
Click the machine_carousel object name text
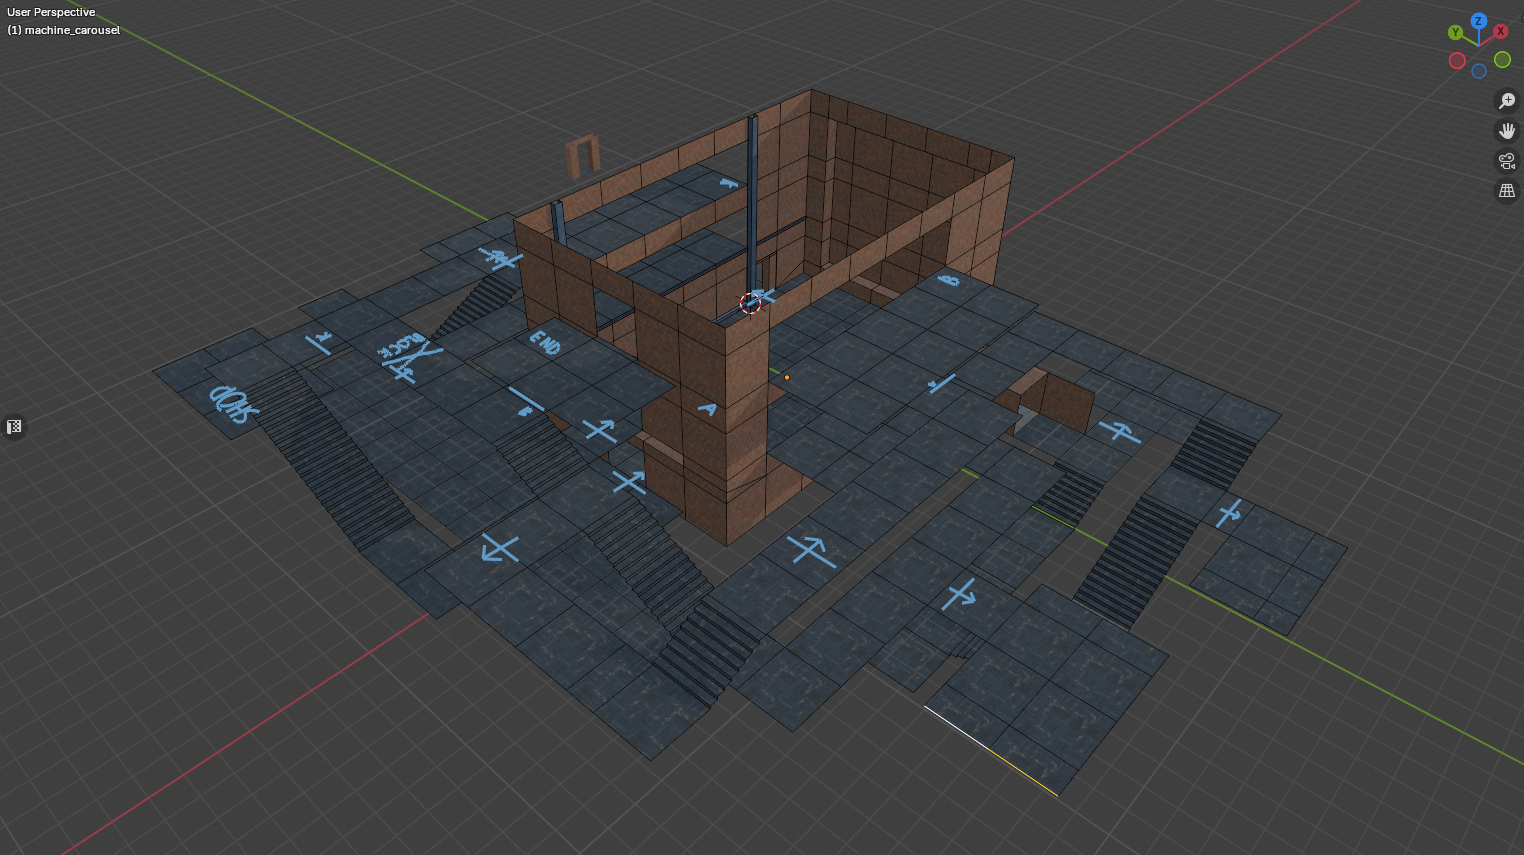pos(72,30)
